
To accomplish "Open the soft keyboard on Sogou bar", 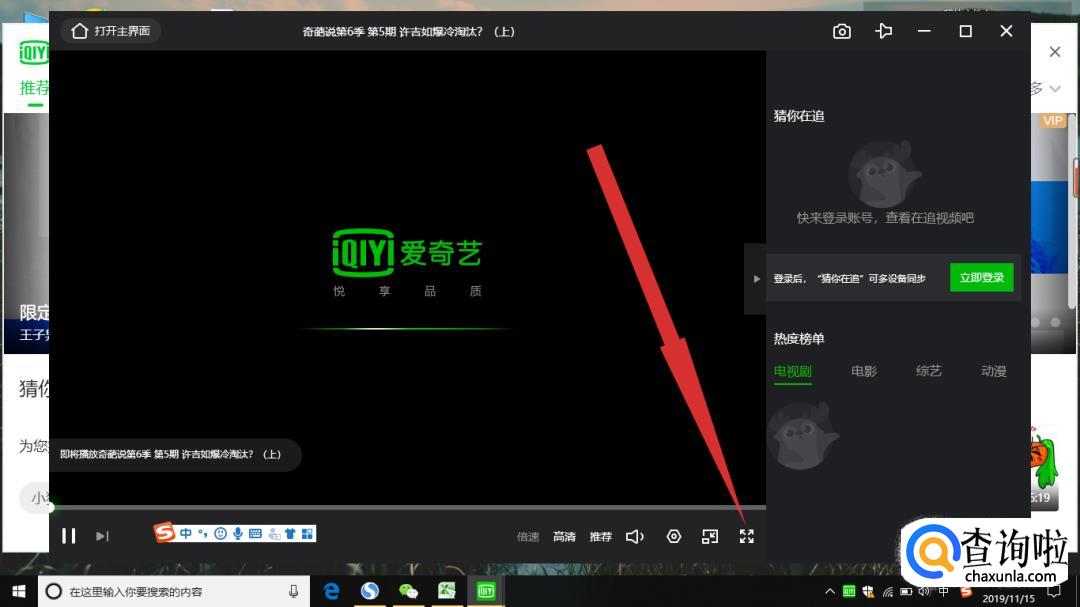I will pyautogui.click(x=256, y=533).
